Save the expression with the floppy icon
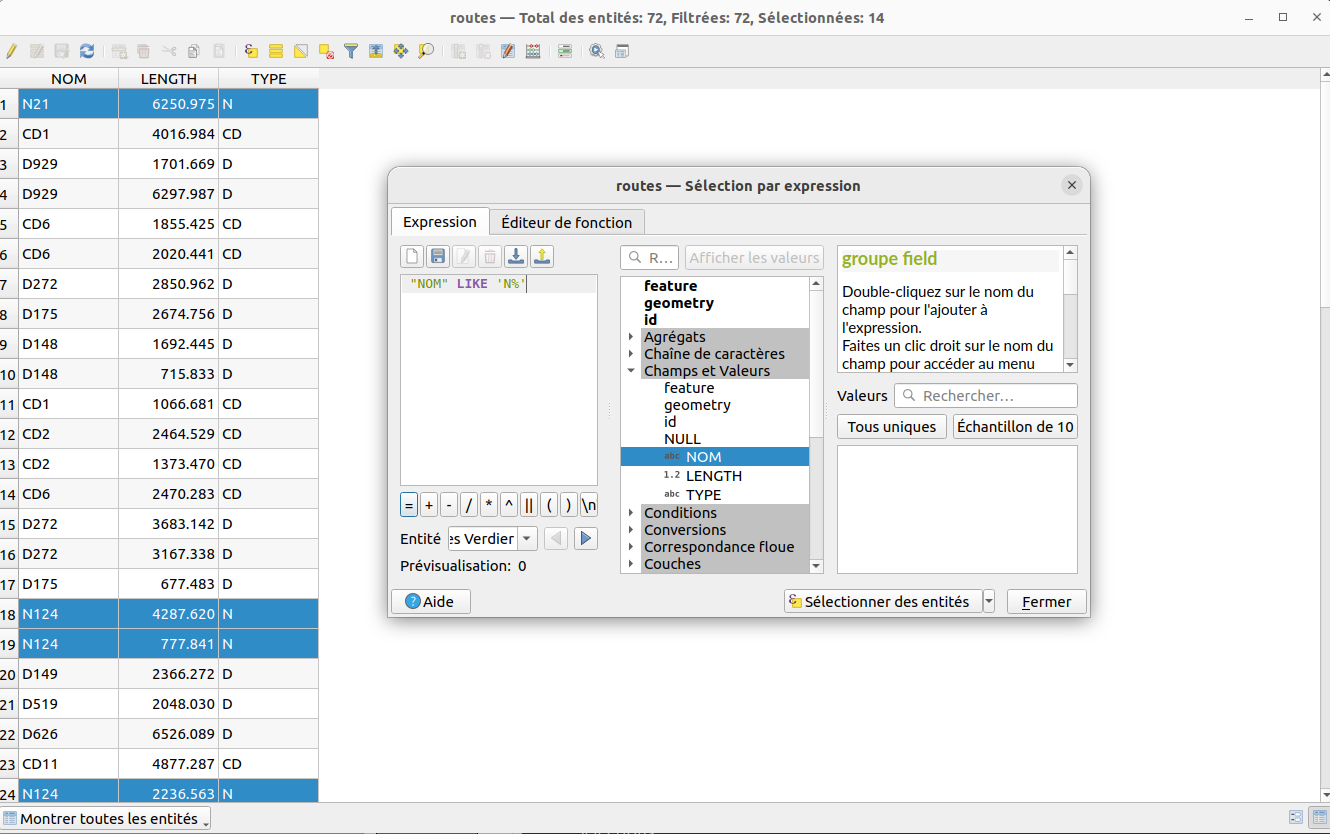The width and height of the screenshot is (1330, 834). 438,257
